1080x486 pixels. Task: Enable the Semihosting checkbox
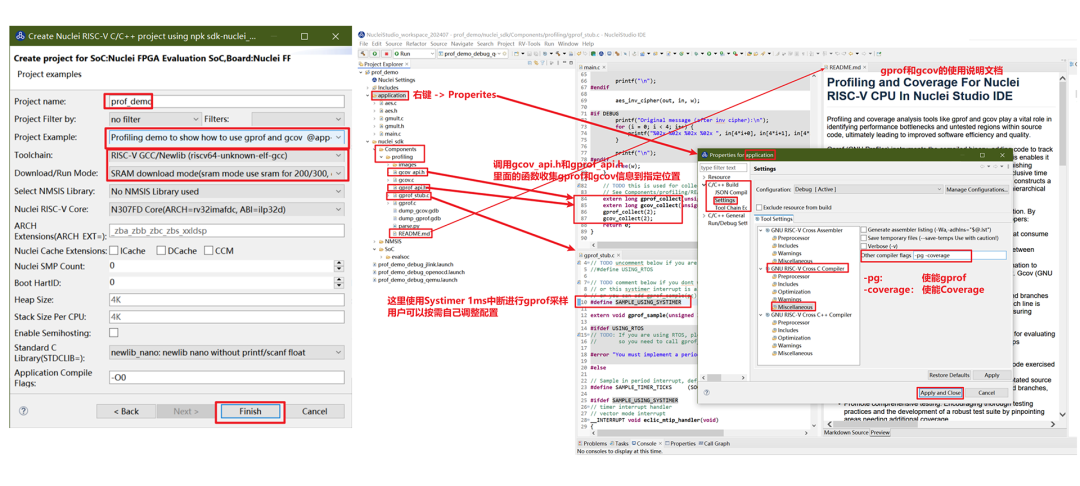tap(114, 332)
